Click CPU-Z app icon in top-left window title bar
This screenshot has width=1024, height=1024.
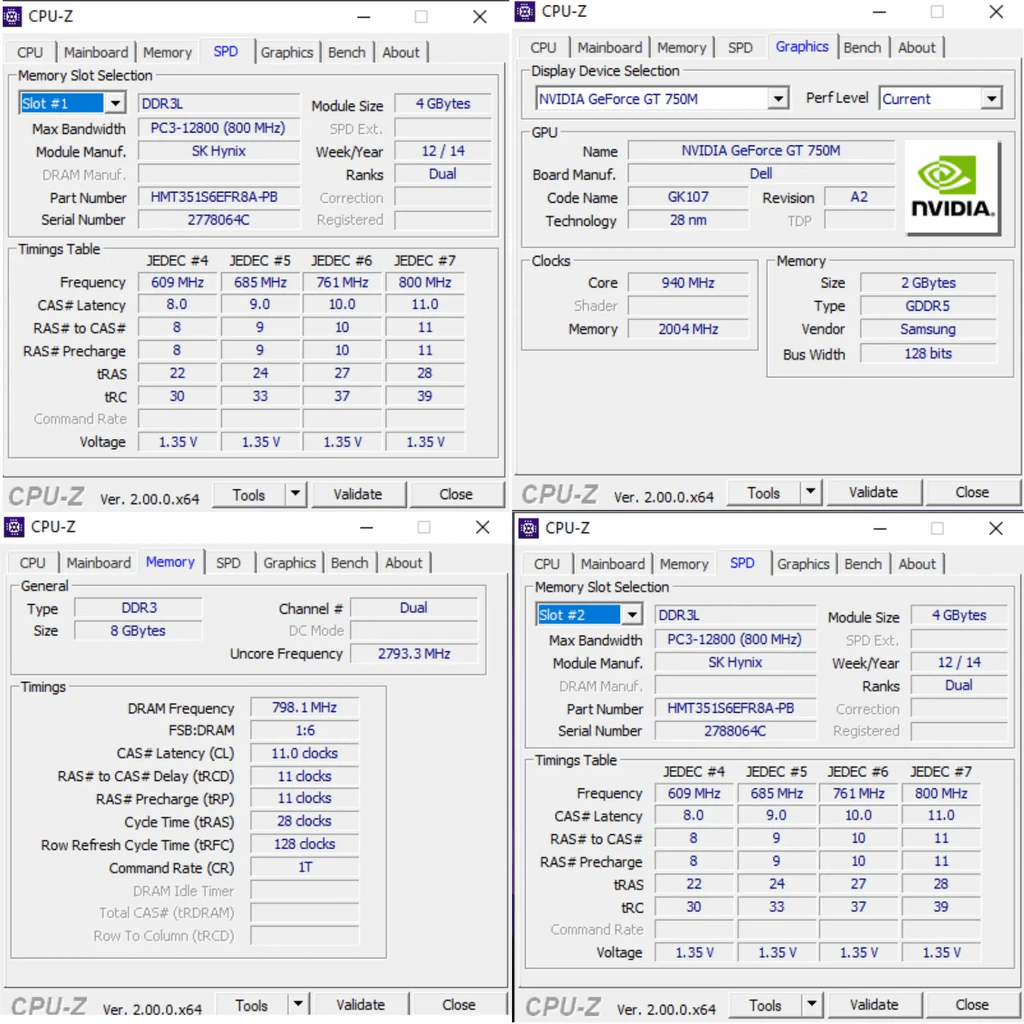[x=12, y=16]
